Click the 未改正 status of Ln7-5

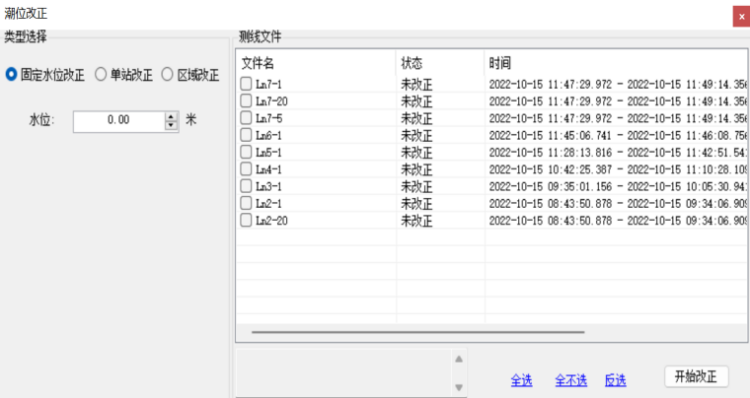click(417, 118)
